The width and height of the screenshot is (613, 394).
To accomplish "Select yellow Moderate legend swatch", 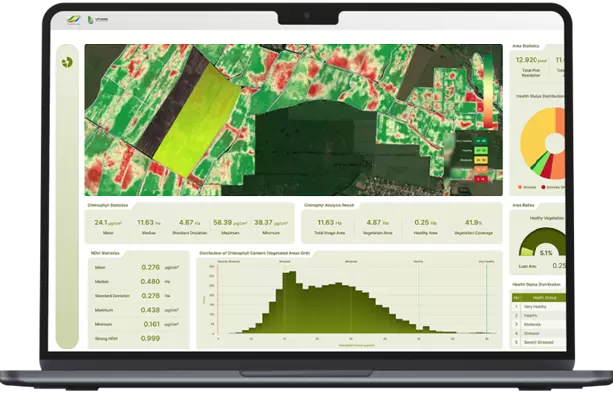I will pos(480,160).
